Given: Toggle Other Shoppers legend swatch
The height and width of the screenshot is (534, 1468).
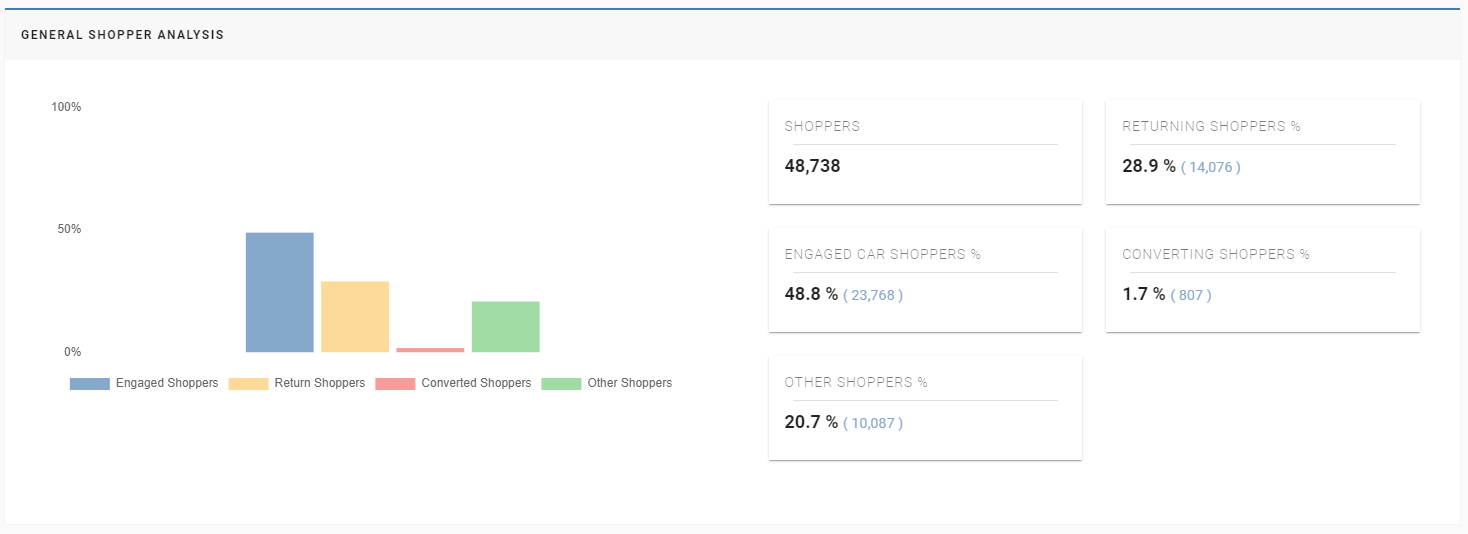Looking at the screenshot, I should click(561, 384).
